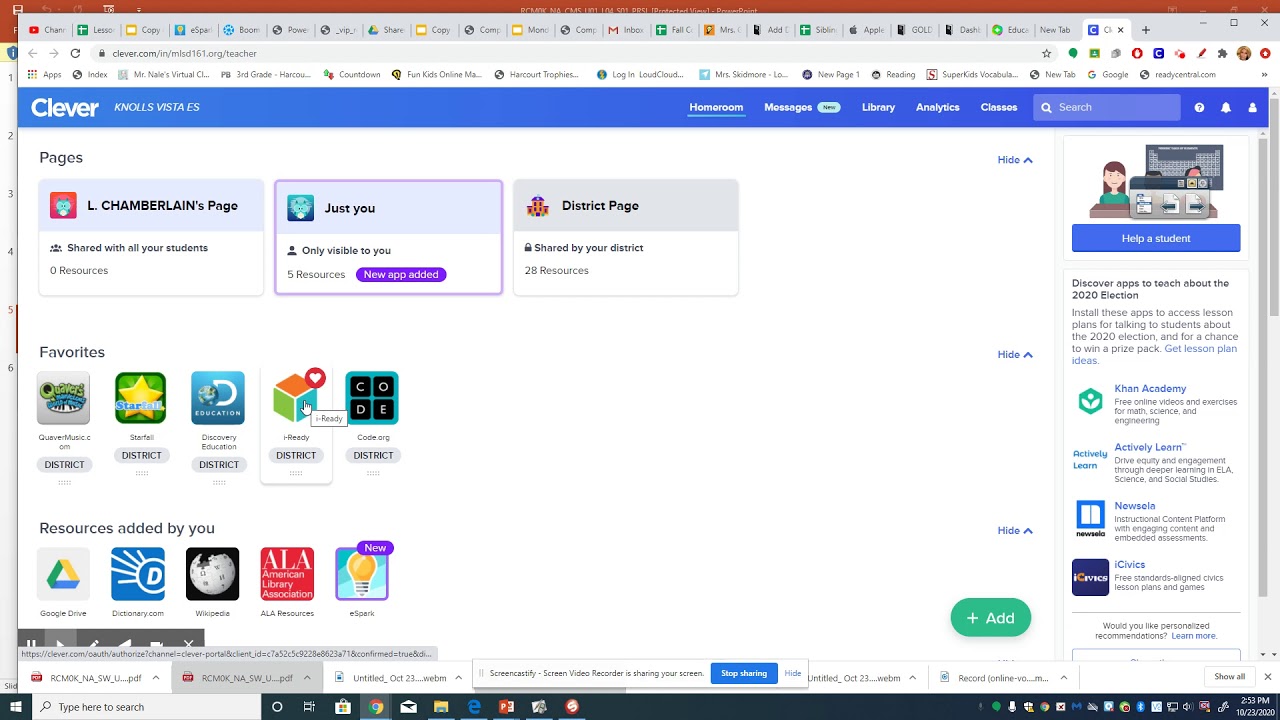
Task: Click the browser address bar URL
Action: coord(184,54)
